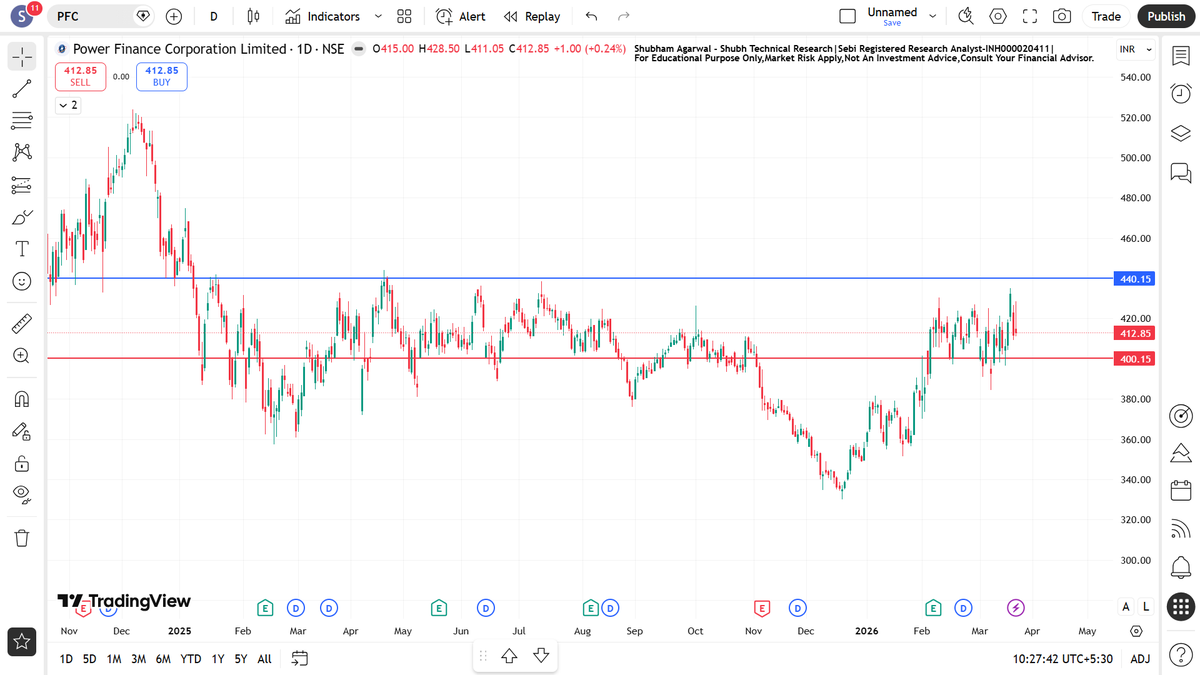Screen dimensions: 1200x675
Task: Open quick search icon
Action: pos(966,16)
